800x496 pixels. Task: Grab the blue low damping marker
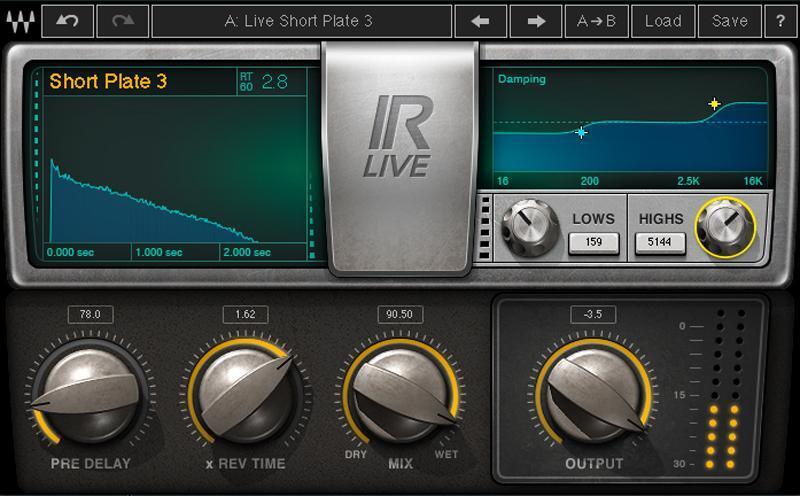pos(581,133)
